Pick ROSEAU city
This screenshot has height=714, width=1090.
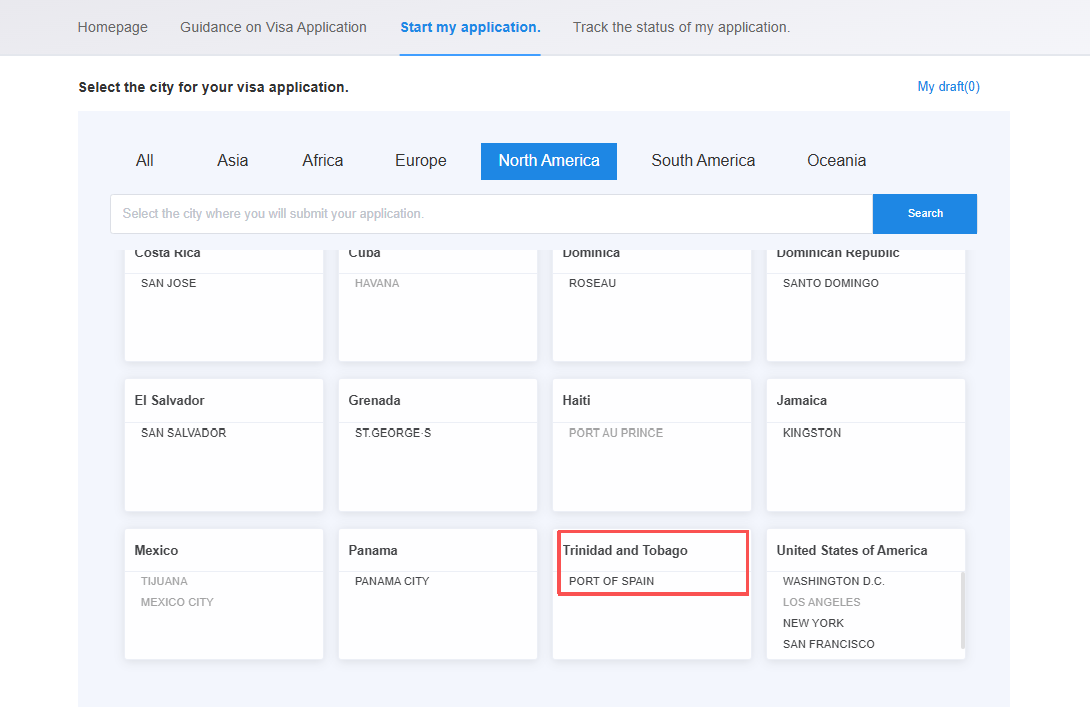592,283
